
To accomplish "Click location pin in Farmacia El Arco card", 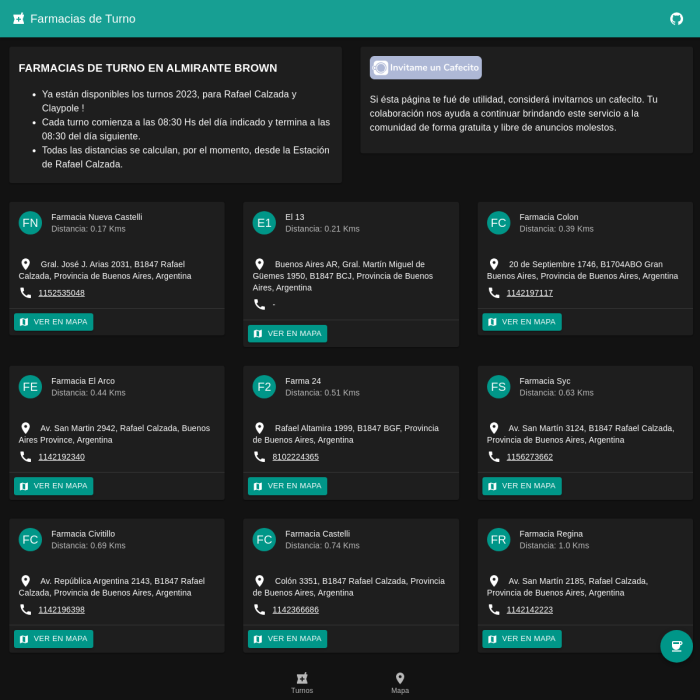I will pos(25,428).
